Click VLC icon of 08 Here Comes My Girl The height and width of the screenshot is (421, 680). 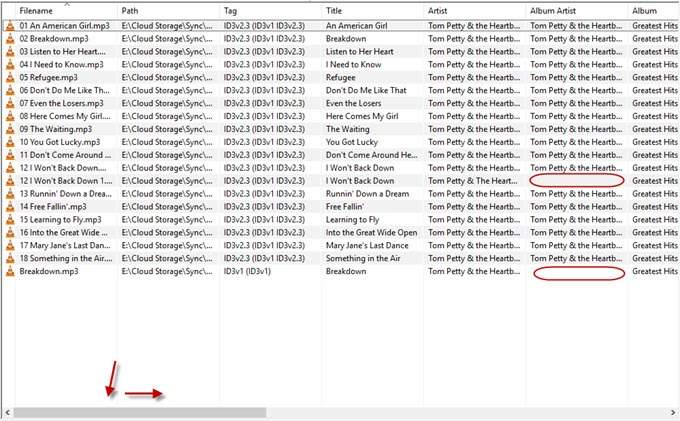tap(10, 117)
